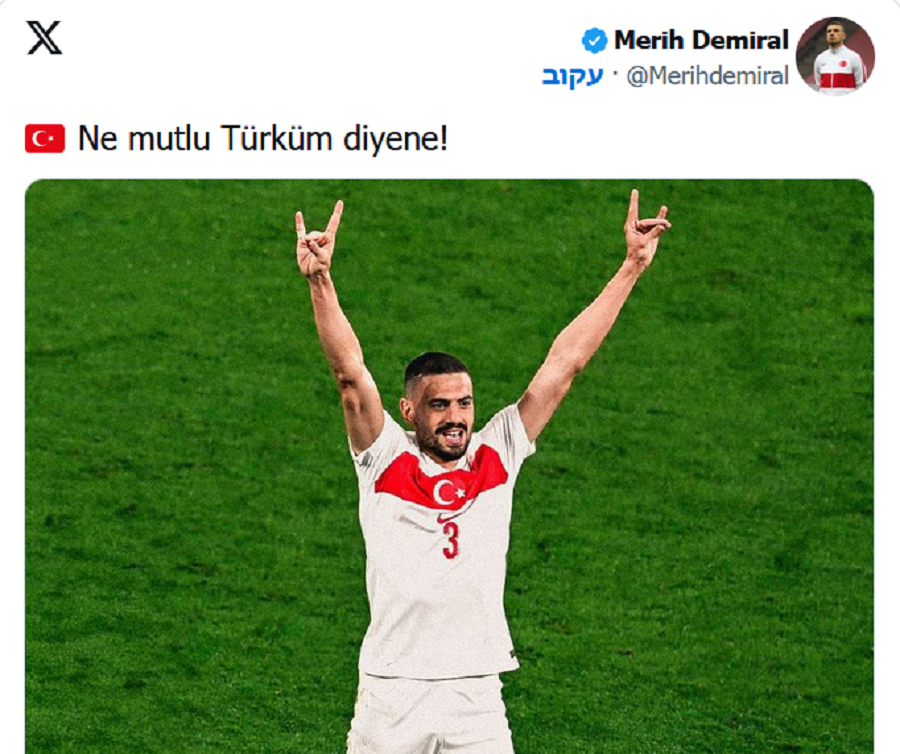The width and height of the screenshot is (900, 754).
Task: Click the player's raised left-side hand gesture
Action: [317, 240]
